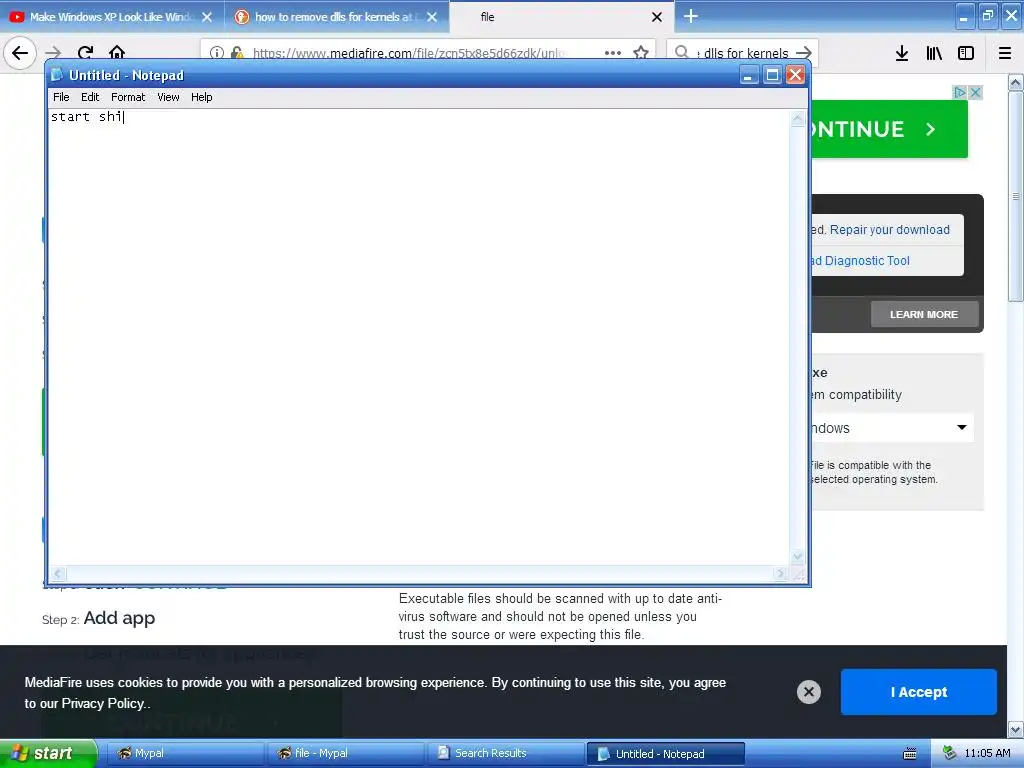Screen dimensions: 1024x768
Task: Open Notepad Help menu
Action: click(x=202, y=97)
